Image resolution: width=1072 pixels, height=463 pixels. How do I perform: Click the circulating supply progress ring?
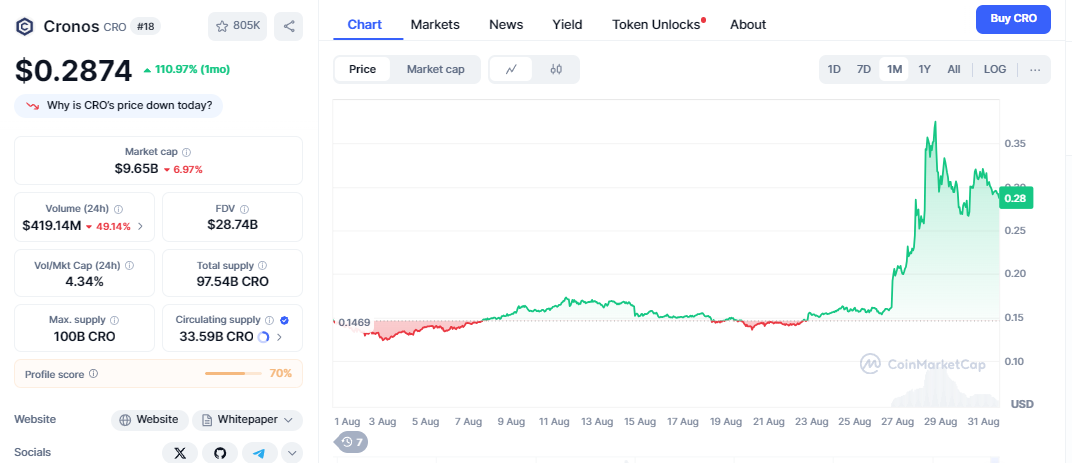pyautogui.click(x=264, y=336)
